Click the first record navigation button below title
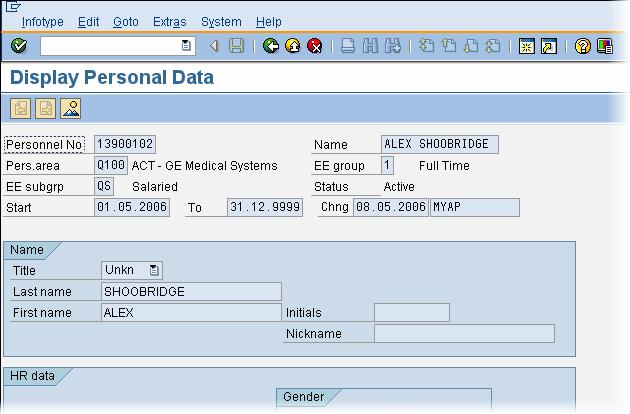630x414 pixels. 21,109
